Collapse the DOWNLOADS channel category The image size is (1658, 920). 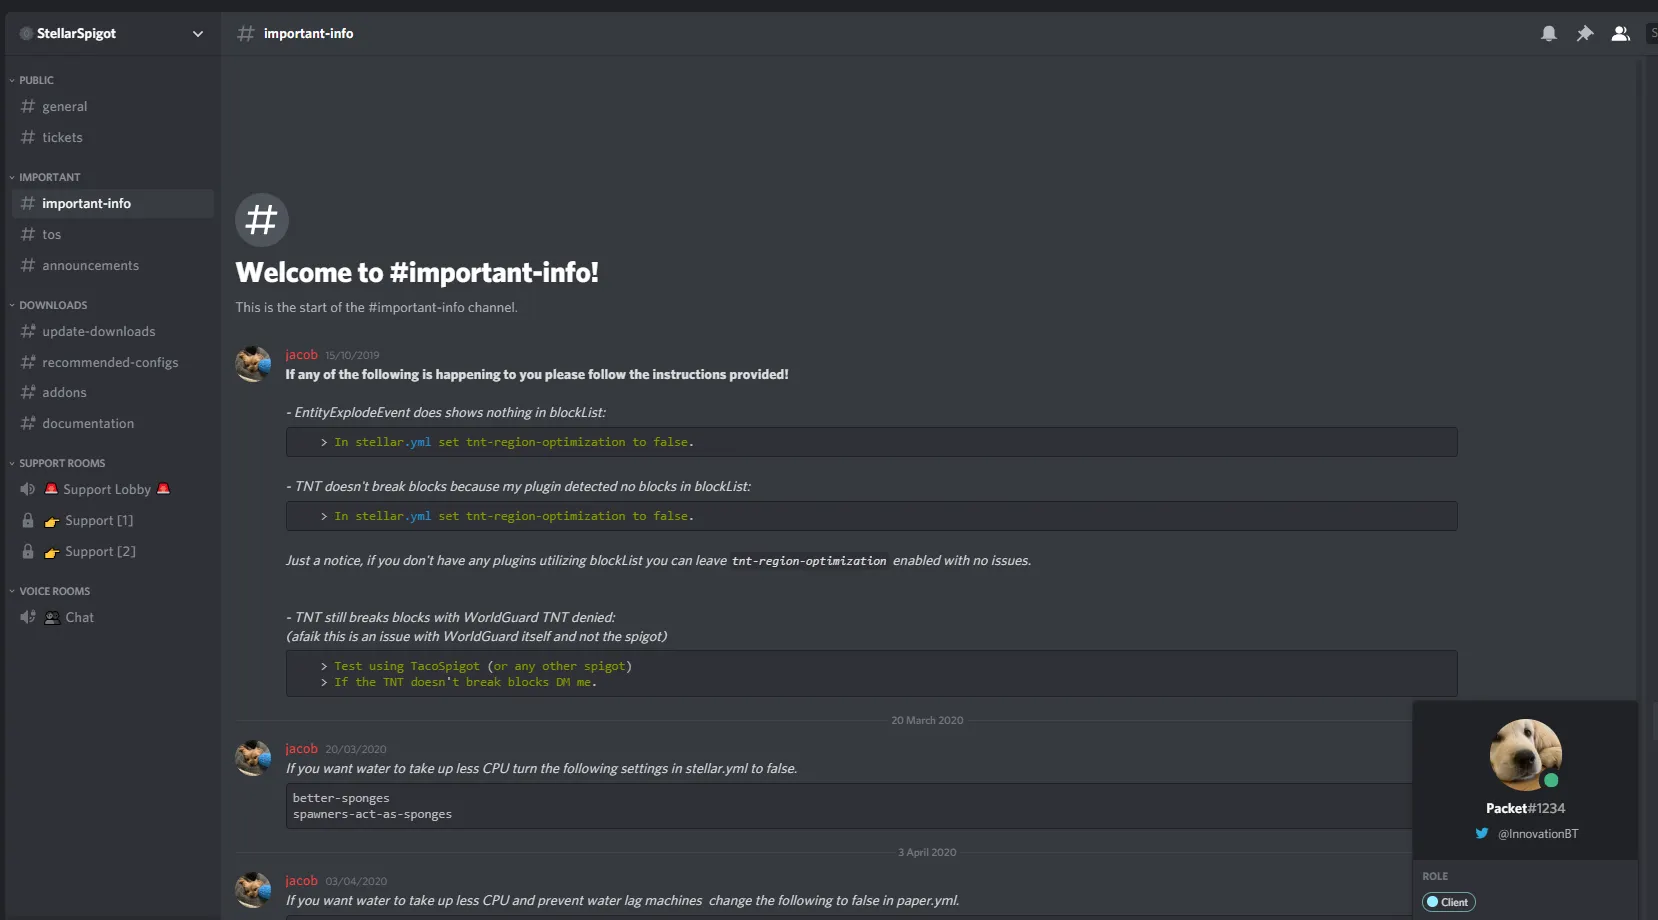53,305
